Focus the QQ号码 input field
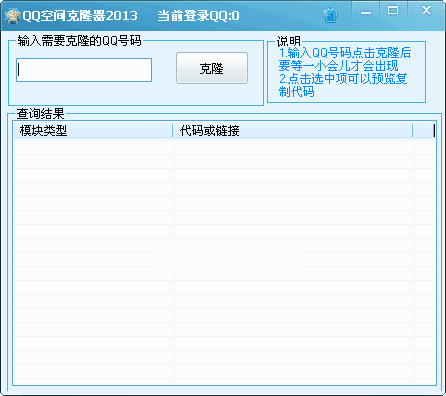Viewport: 446px width, 396px height. click(84, 70)
